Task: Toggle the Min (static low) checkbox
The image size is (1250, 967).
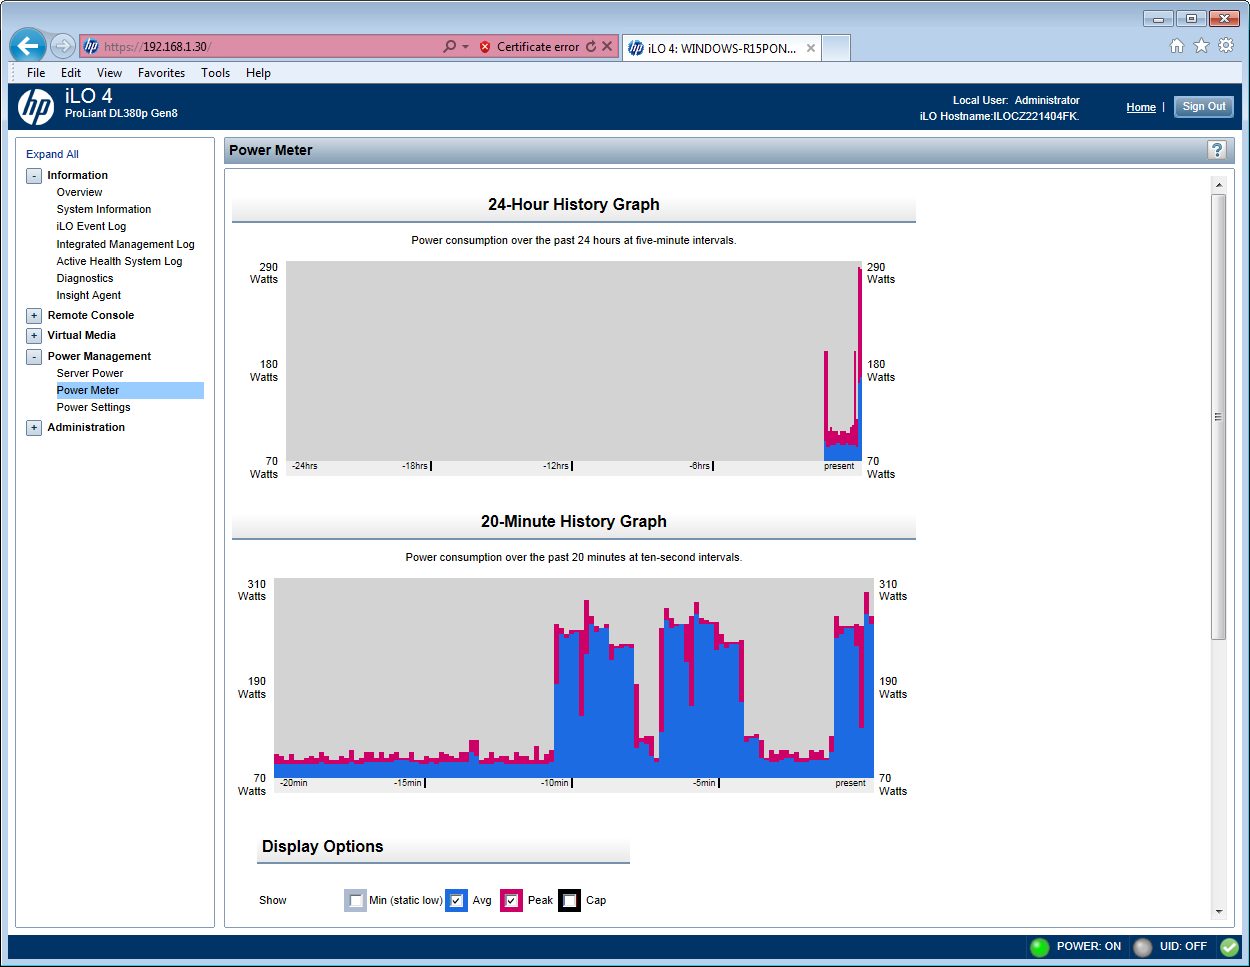Action: pos(356,900)
